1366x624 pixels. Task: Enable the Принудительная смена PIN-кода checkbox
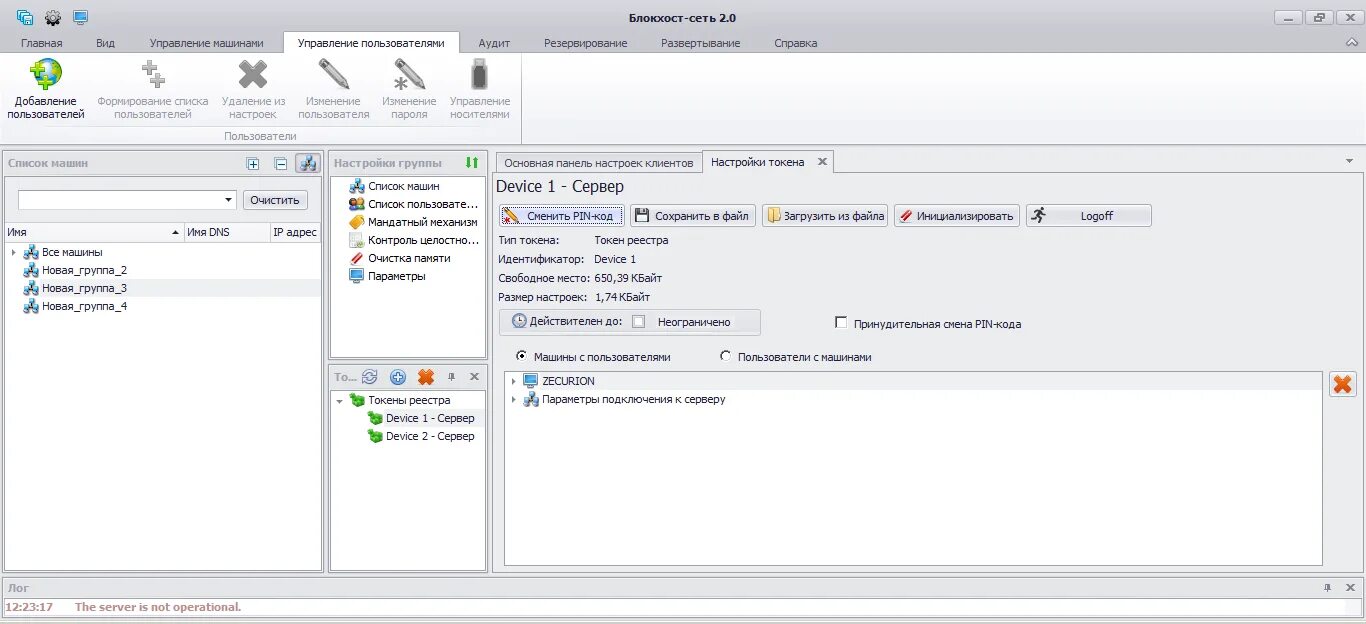click(841, 323)
